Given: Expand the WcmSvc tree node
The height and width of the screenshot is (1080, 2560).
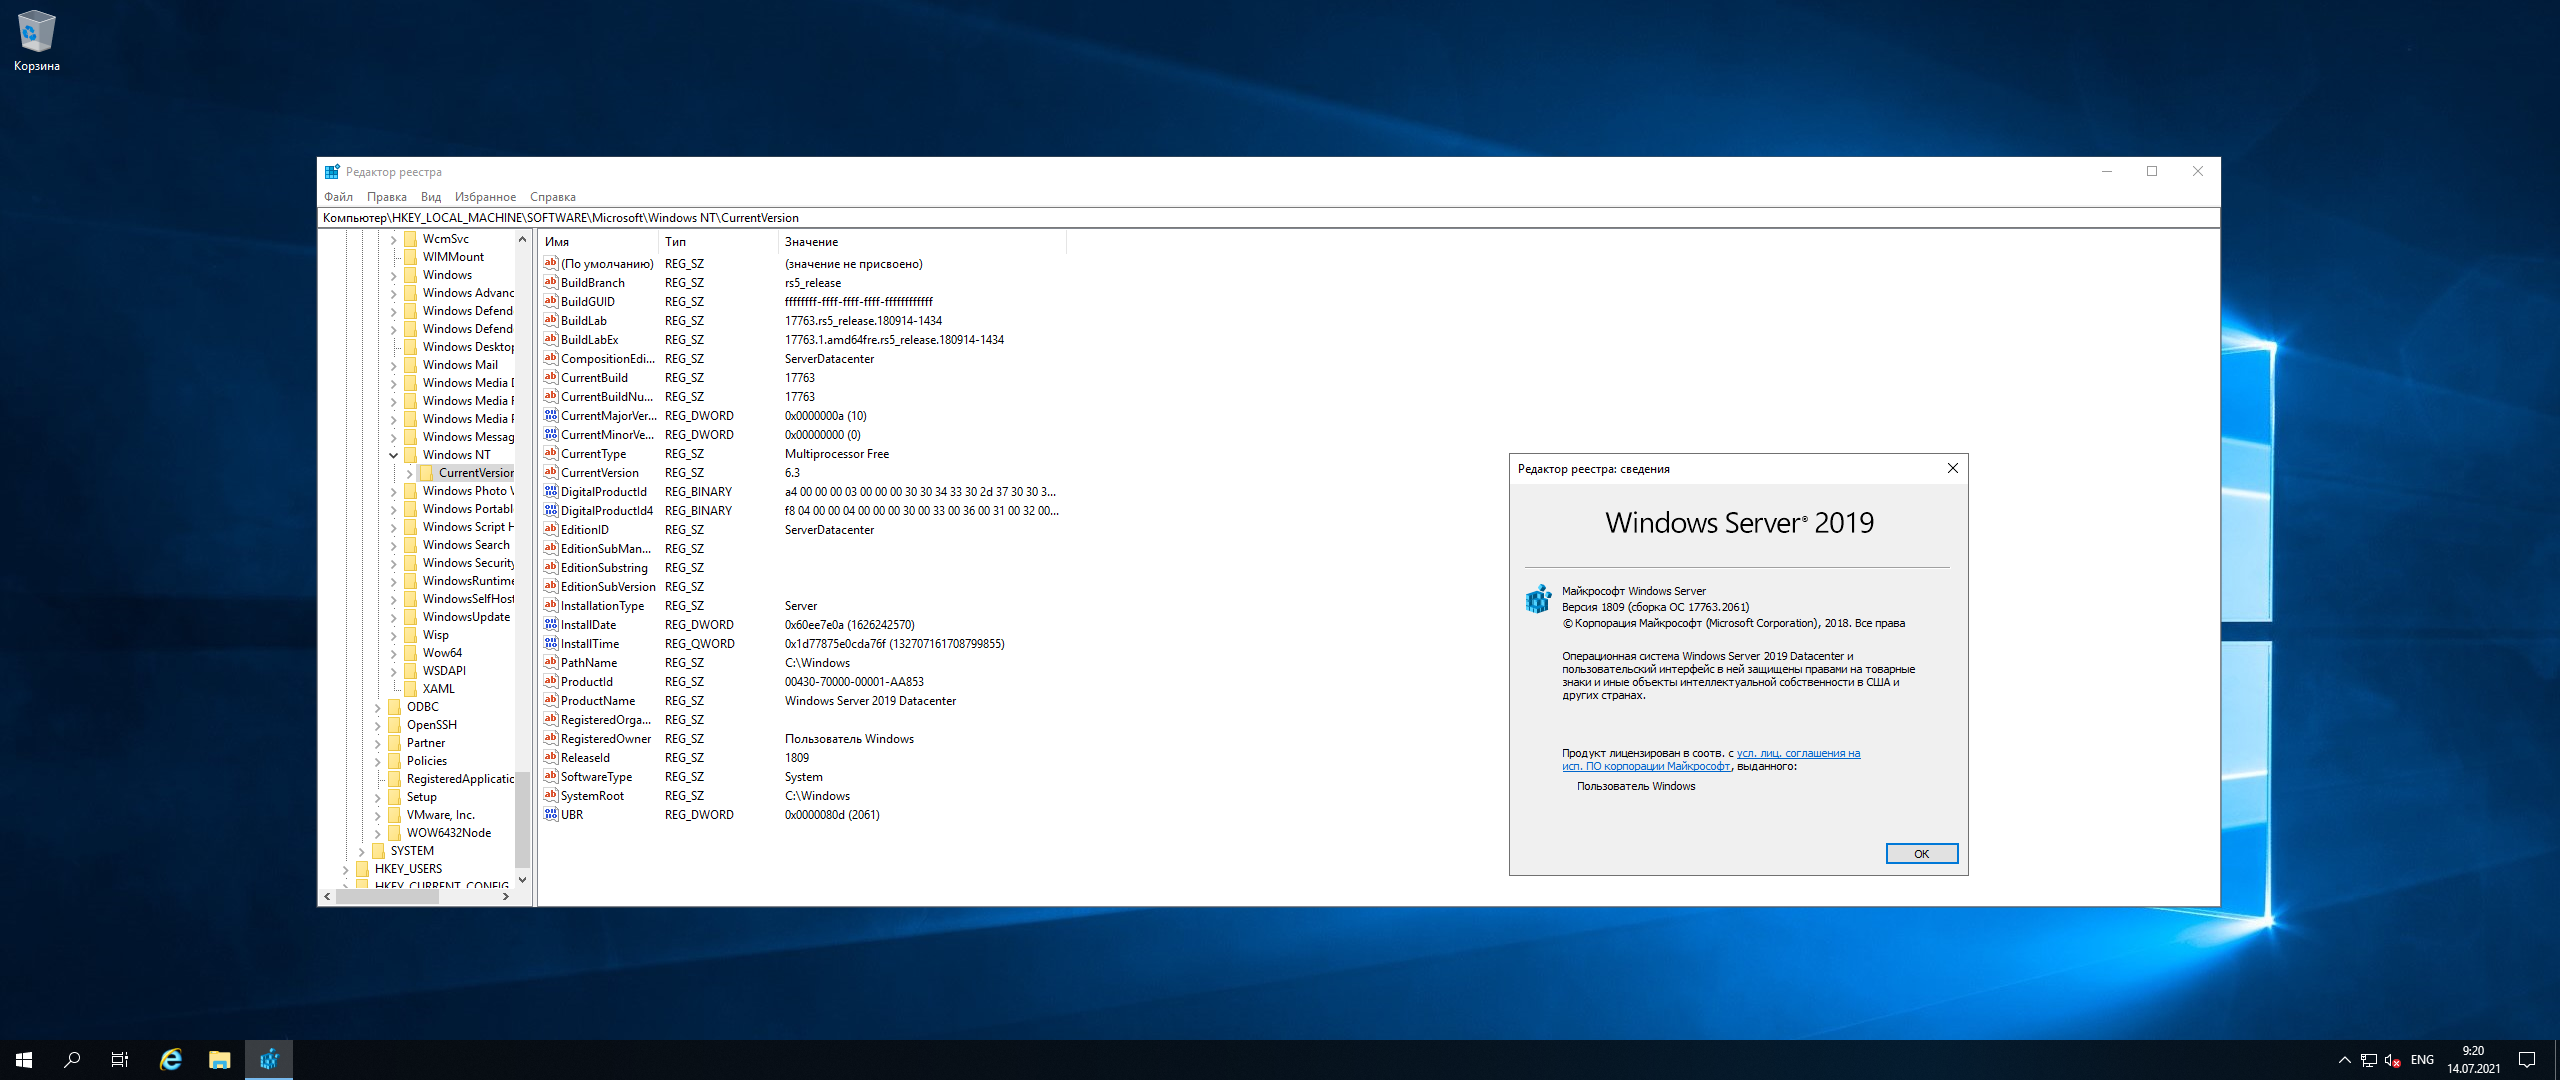Looking at the screenshot, I should [393, 239].
